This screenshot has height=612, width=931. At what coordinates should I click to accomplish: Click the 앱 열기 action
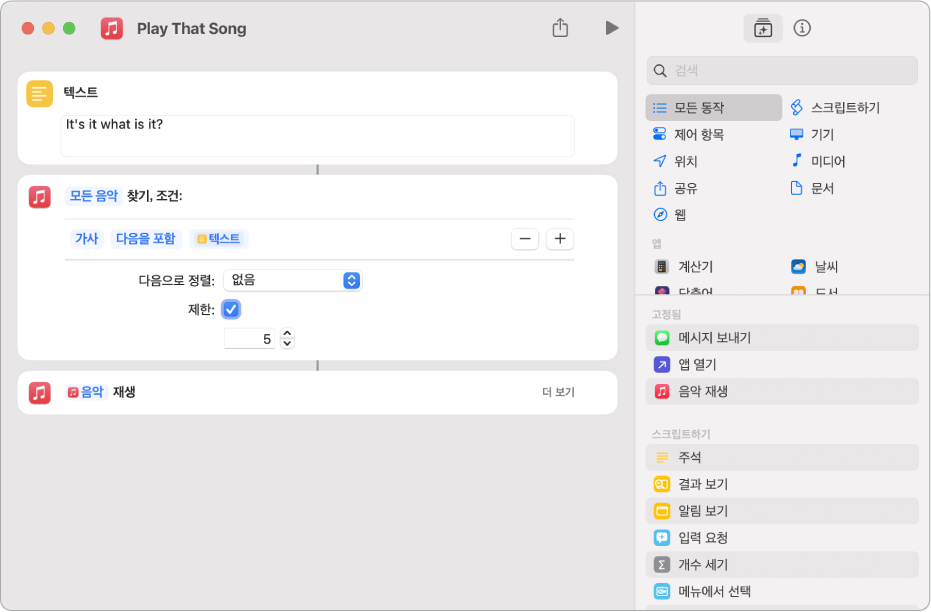click(x=782, y=364)
